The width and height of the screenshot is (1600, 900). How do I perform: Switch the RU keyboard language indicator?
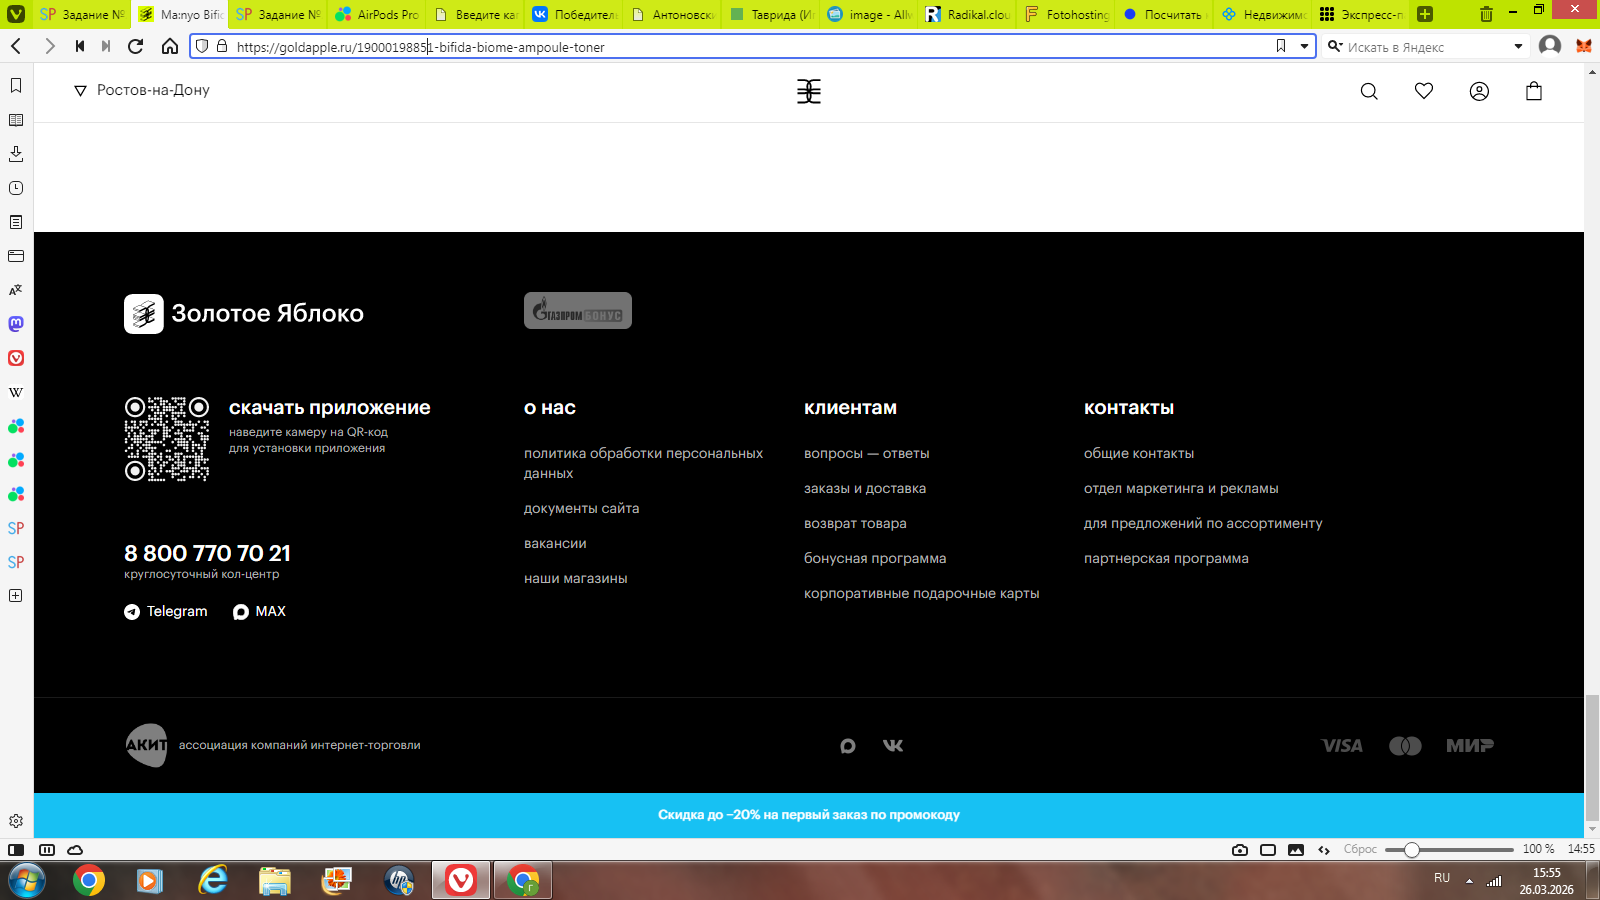click(x=1442, y=878)
